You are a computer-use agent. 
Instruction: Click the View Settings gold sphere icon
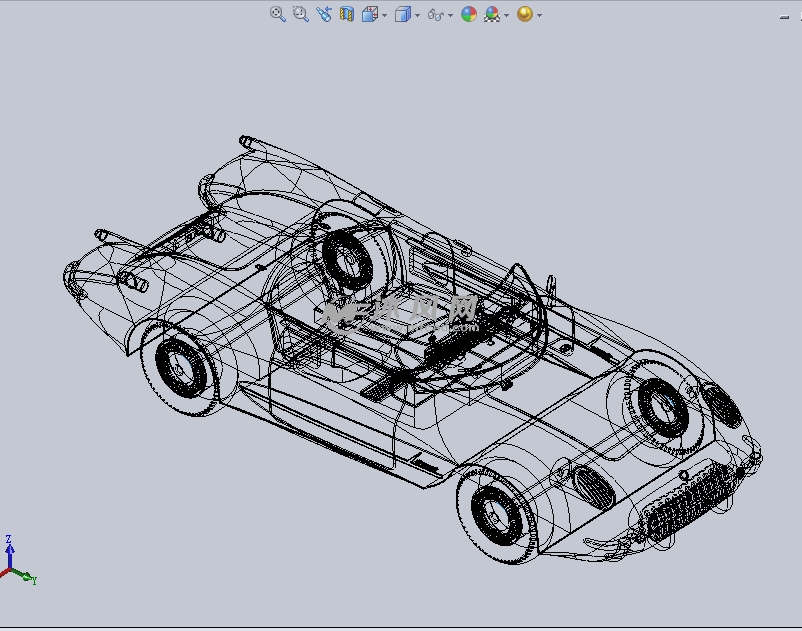(x=524, y=14)
